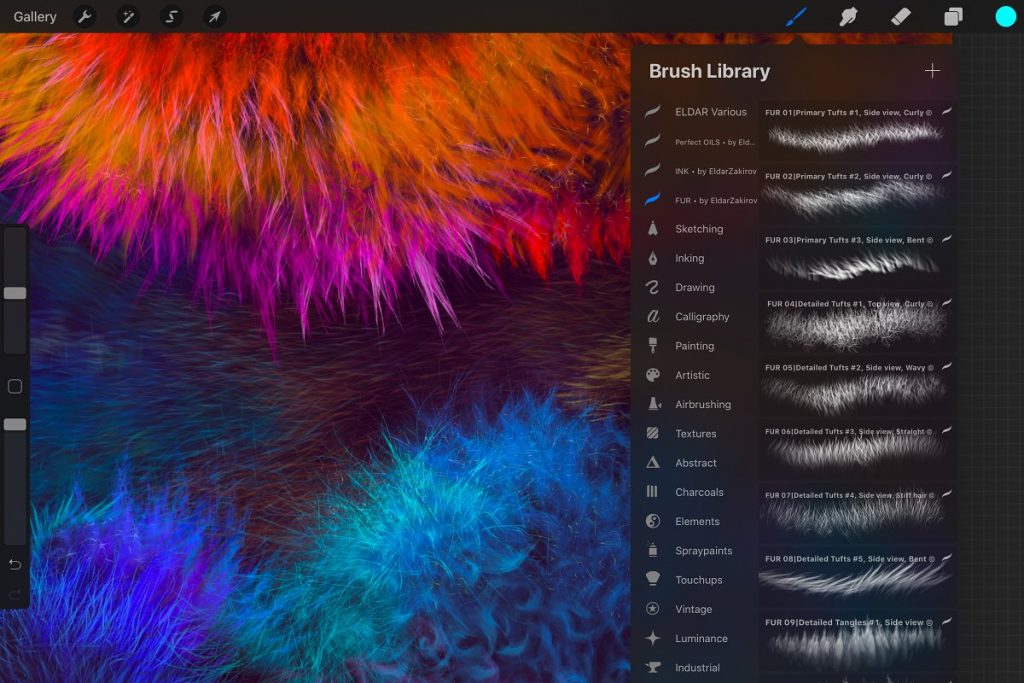Screen dimensions: 1024x683
Task: Click the Calligraphy script icon
Action: point(652,316)
